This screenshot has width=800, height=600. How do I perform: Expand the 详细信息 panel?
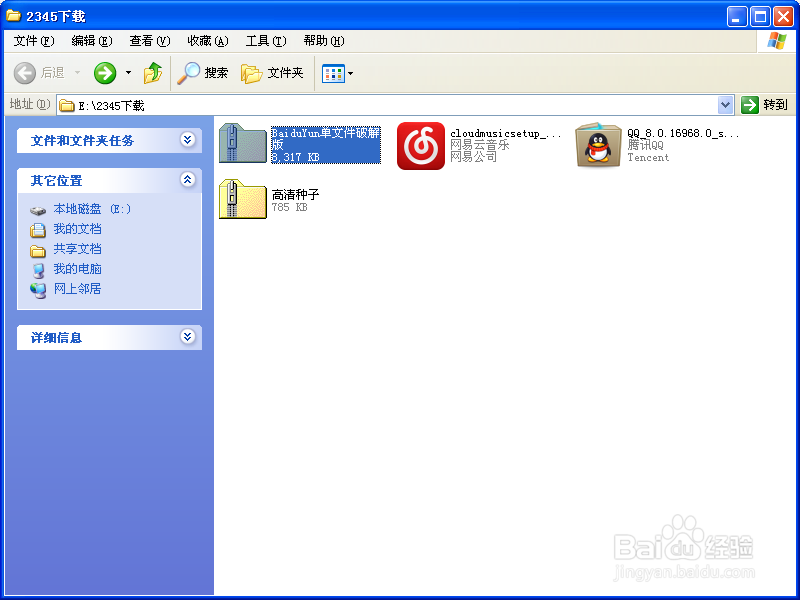point(188,337)
